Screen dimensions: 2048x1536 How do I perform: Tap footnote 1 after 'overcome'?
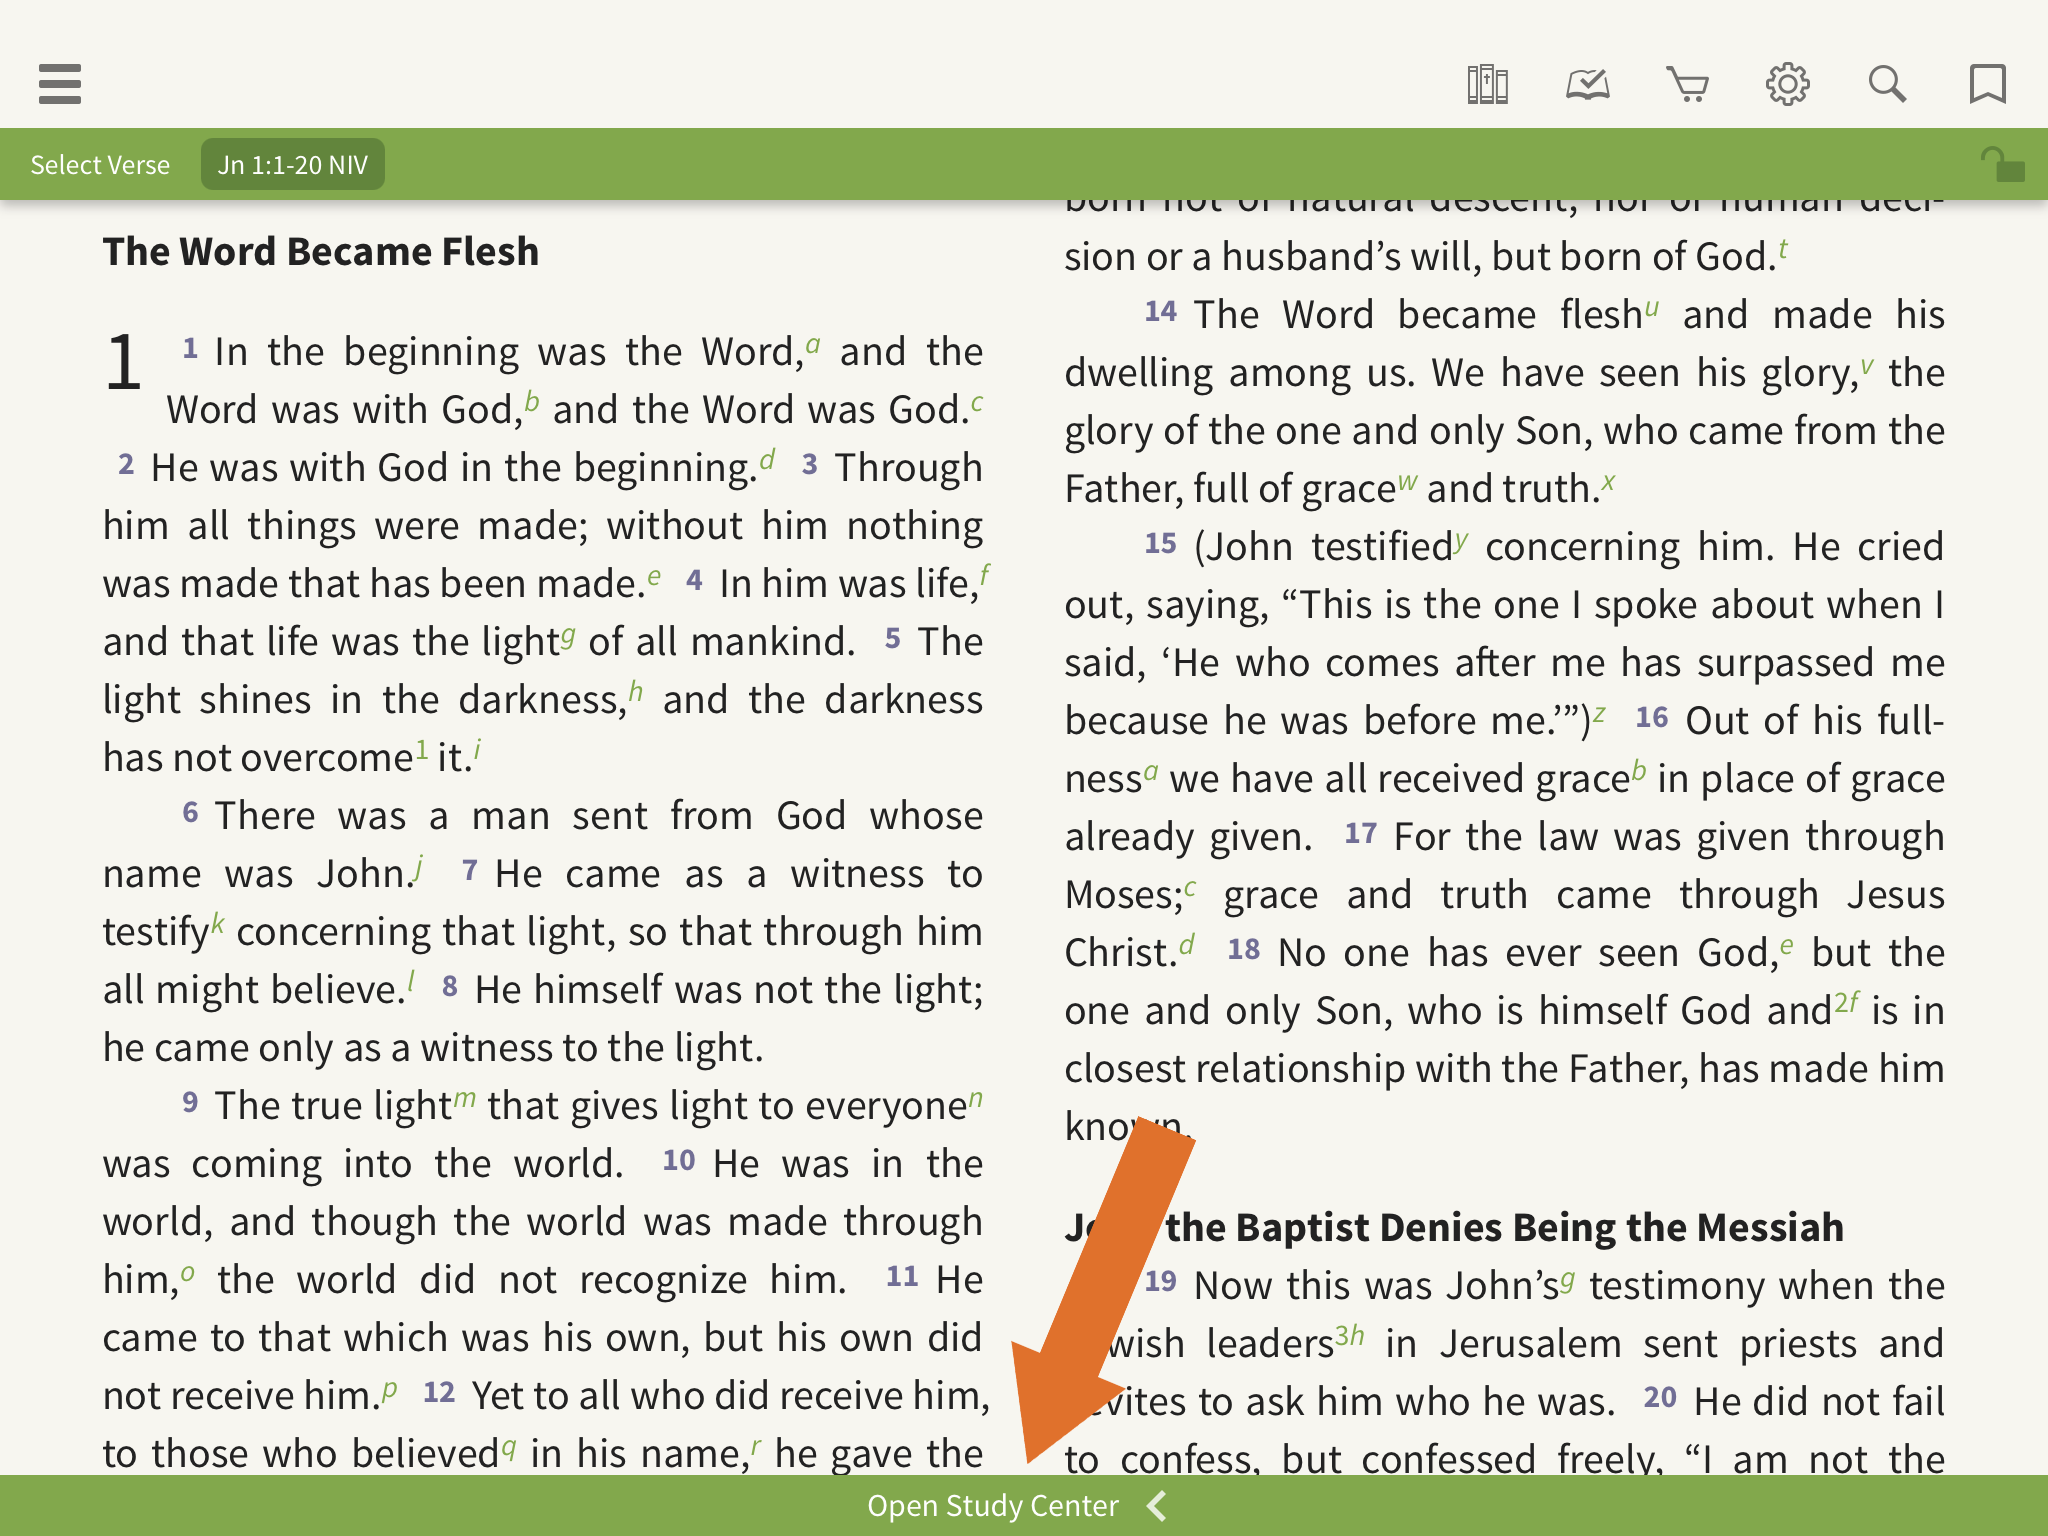(422, 749)
